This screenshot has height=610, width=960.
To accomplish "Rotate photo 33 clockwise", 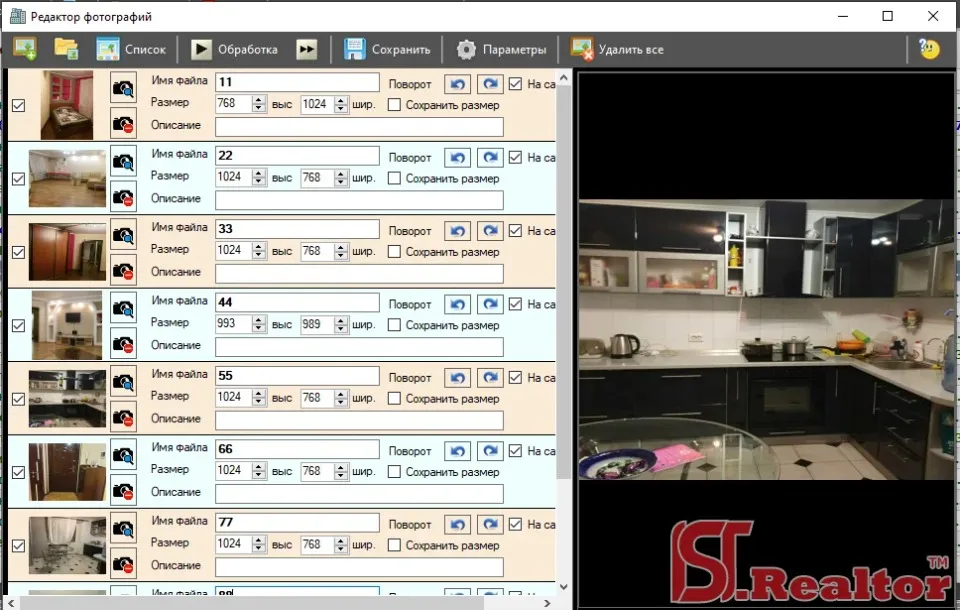I will click(x=490, y=231).
